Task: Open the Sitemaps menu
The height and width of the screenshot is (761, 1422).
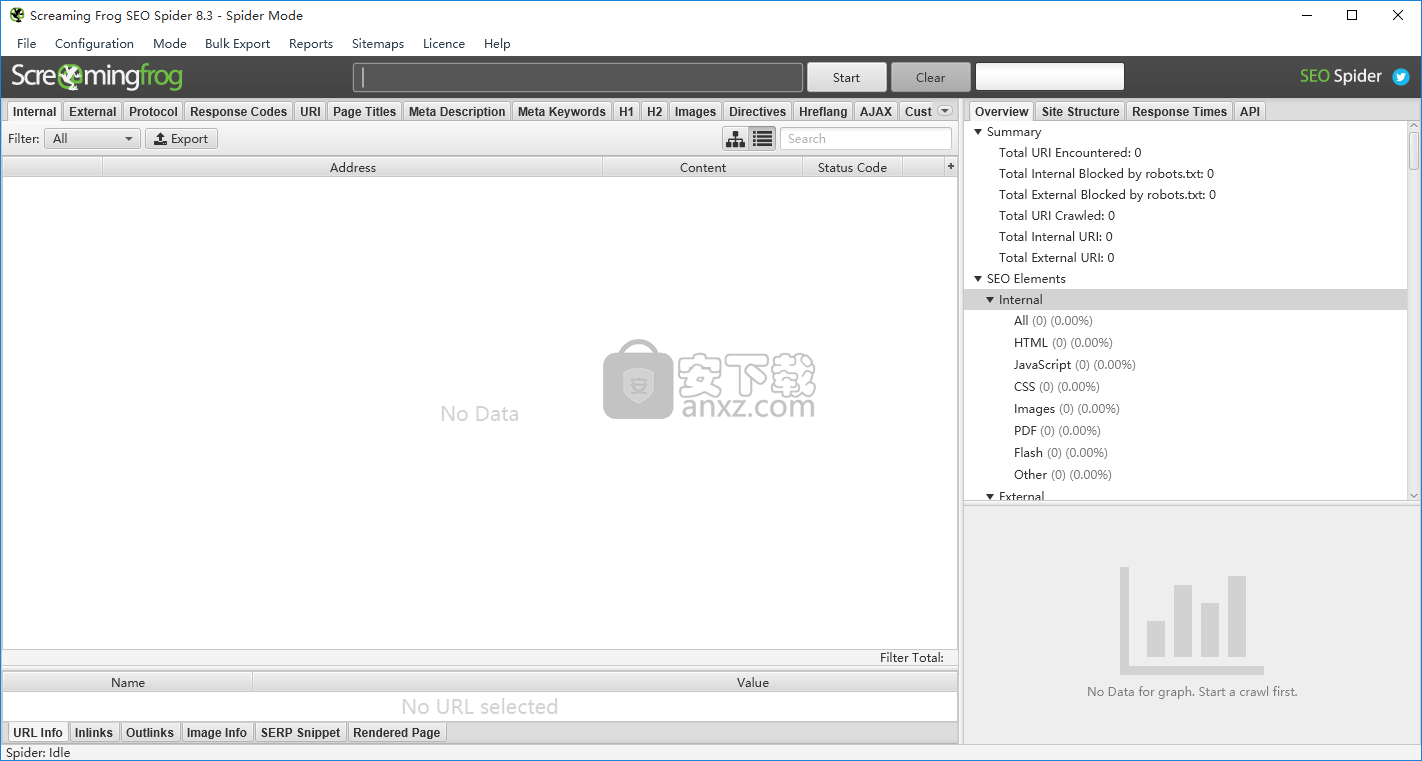Action: click(x=378, y=44)
